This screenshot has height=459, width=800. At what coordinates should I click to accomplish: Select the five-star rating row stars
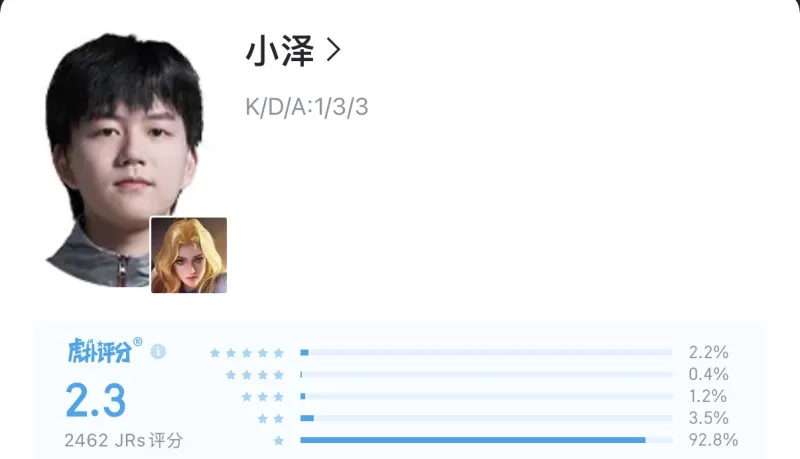click(247, 353)
